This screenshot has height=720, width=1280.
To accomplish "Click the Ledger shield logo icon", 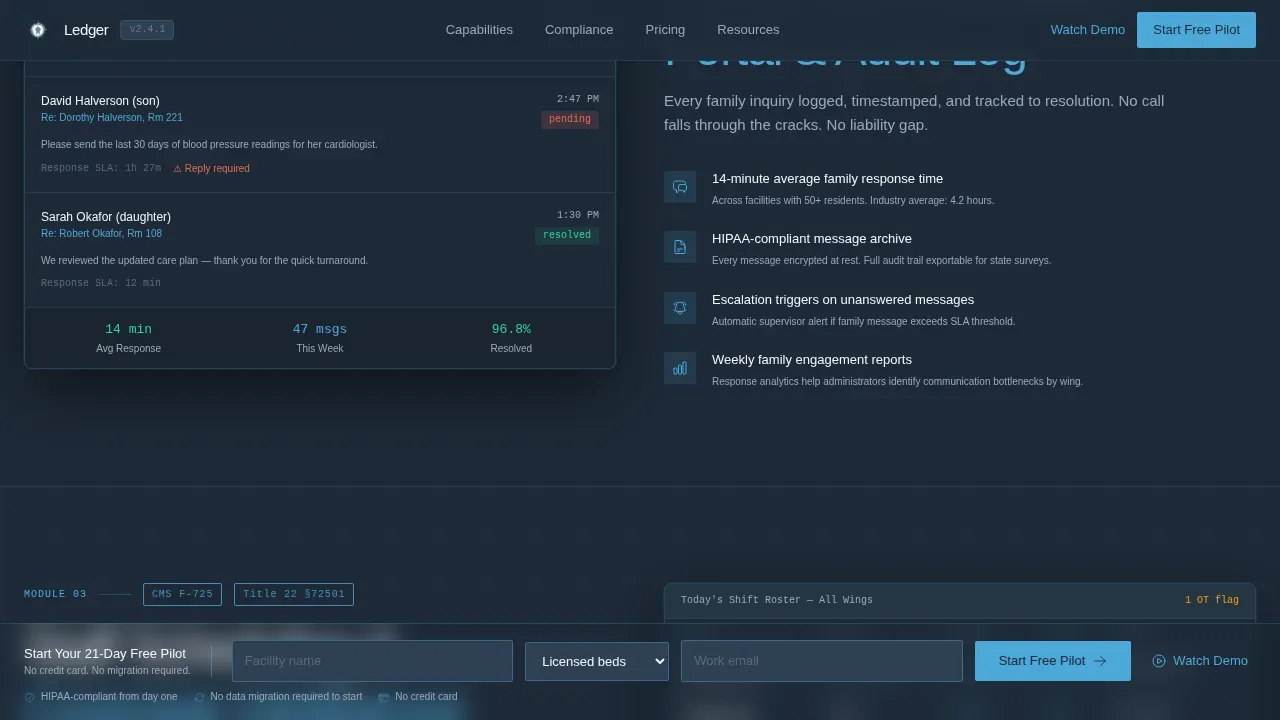I will (x=38, y=30).
